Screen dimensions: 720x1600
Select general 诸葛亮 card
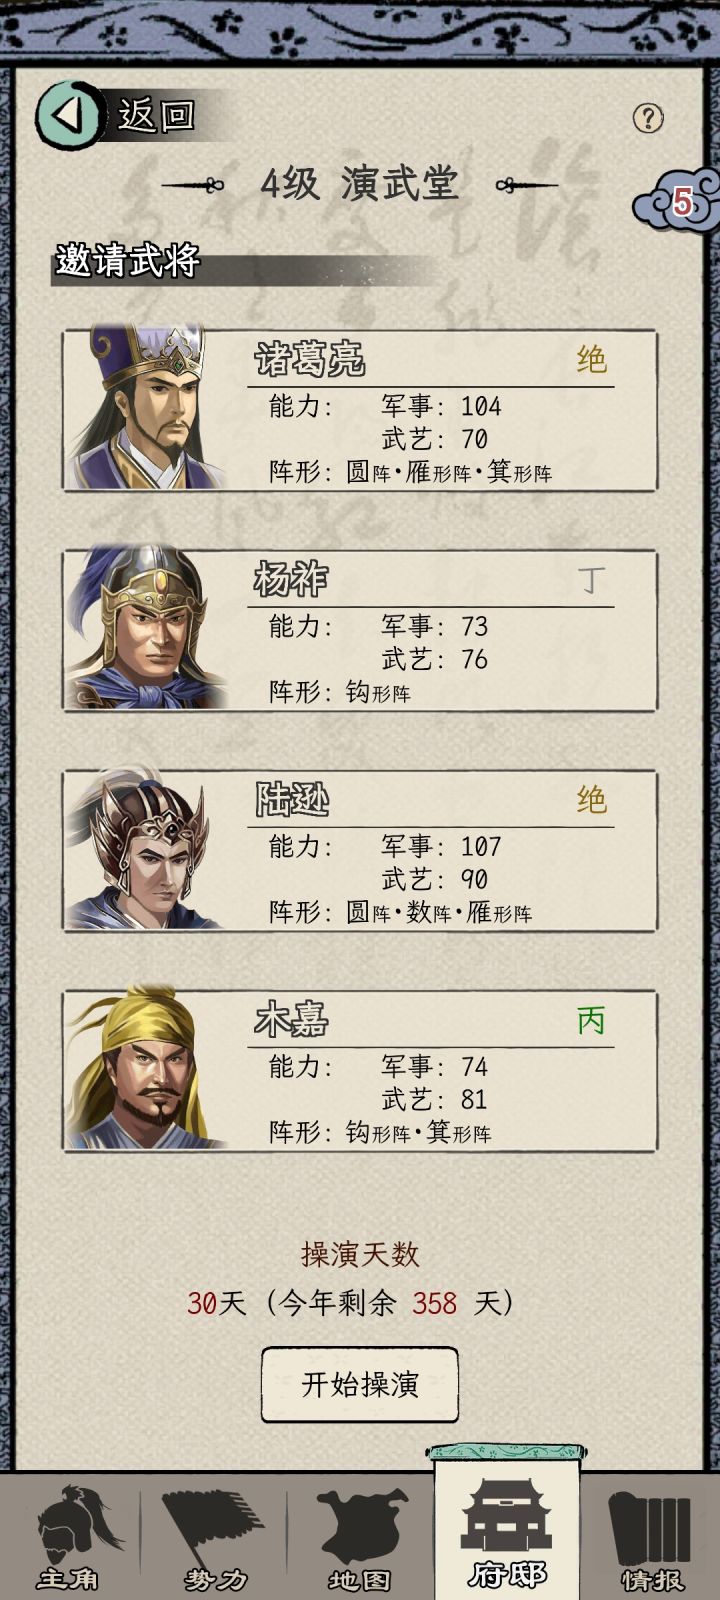[360, 410]
